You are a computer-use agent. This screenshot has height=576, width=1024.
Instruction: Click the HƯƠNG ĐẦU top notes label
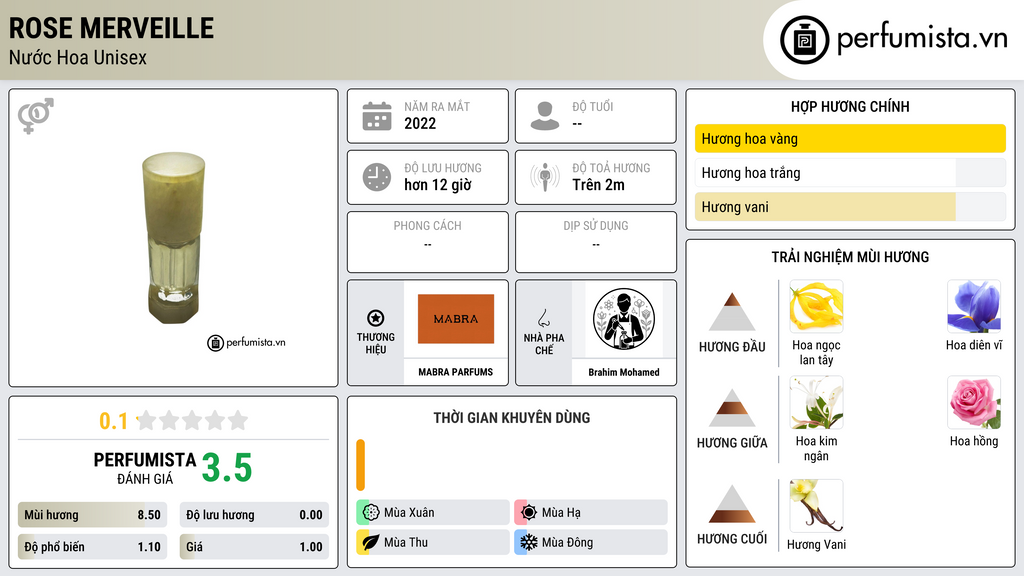pos(732,347)
